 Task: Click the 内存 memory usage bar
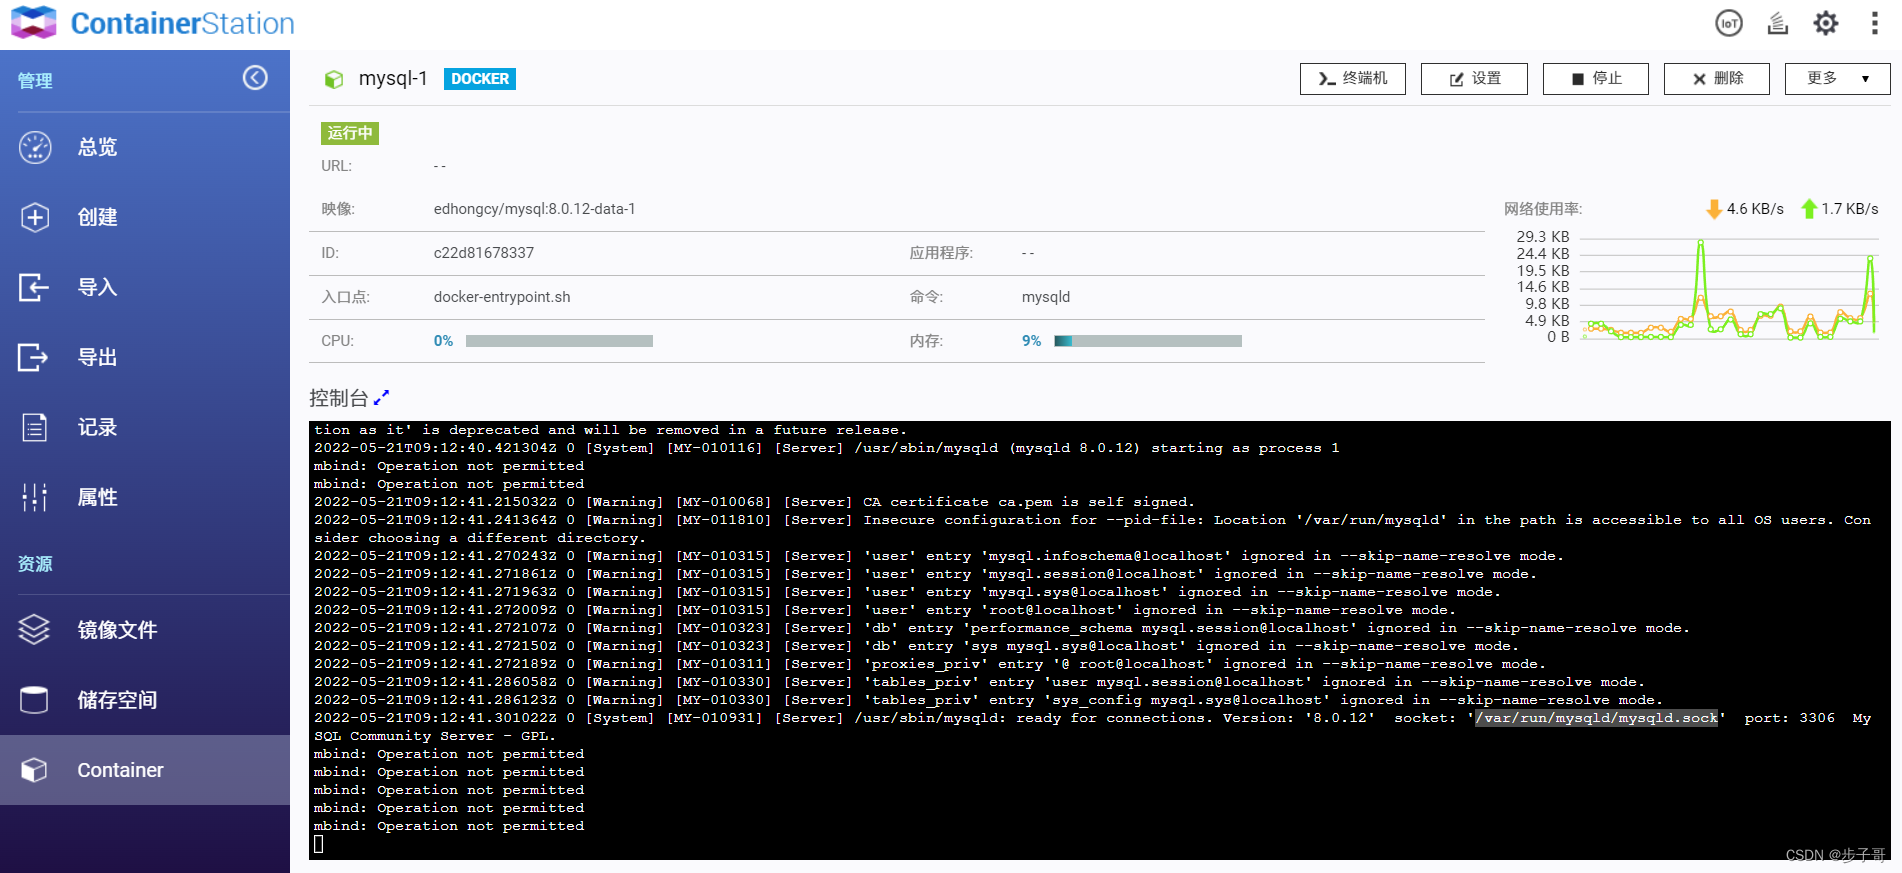click(1148, 341)
